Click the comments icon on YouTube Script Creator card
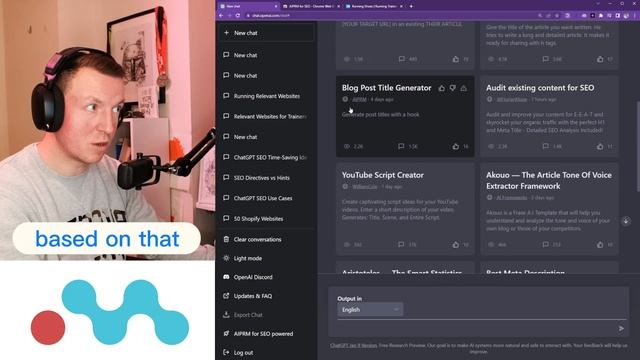The width and height of the screenshot is (640, 360). tap(401, 244)
